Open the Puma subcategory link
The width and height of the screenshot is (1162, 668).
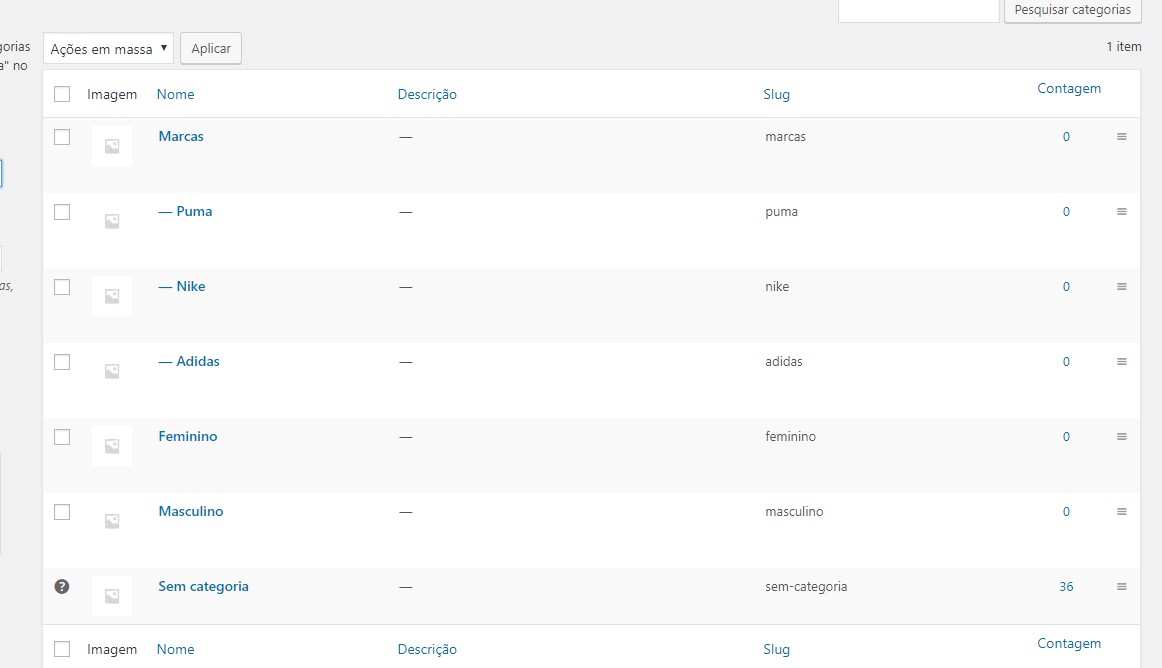point(185,211)
